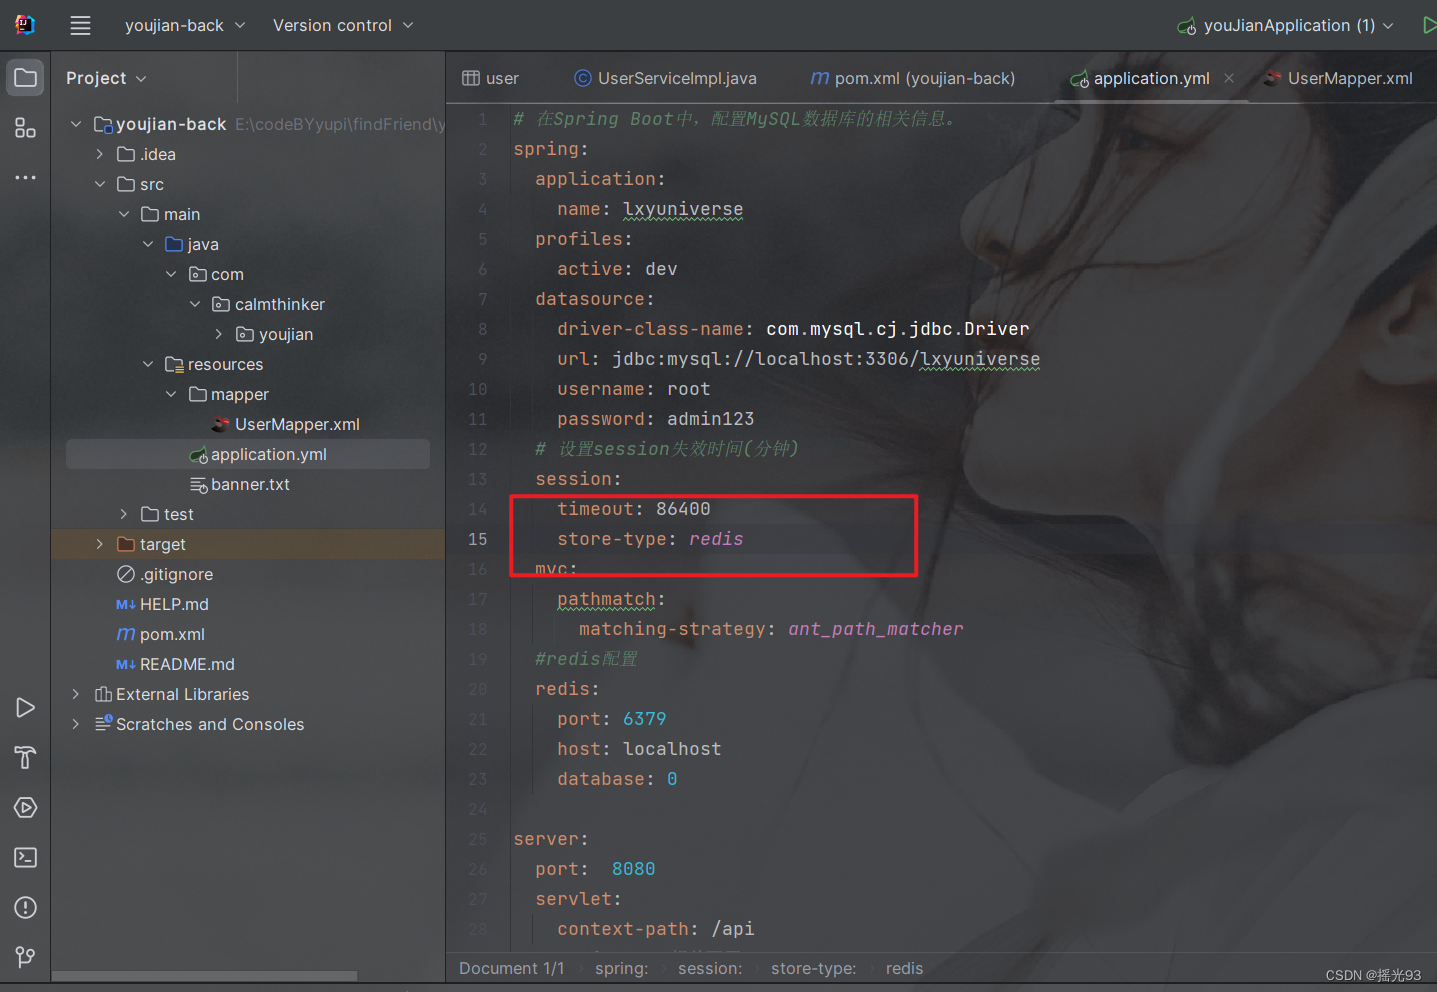Viewport: 1437px width, 992px height.
Task: Collapse the mapper folder
Action: (171, 394)
